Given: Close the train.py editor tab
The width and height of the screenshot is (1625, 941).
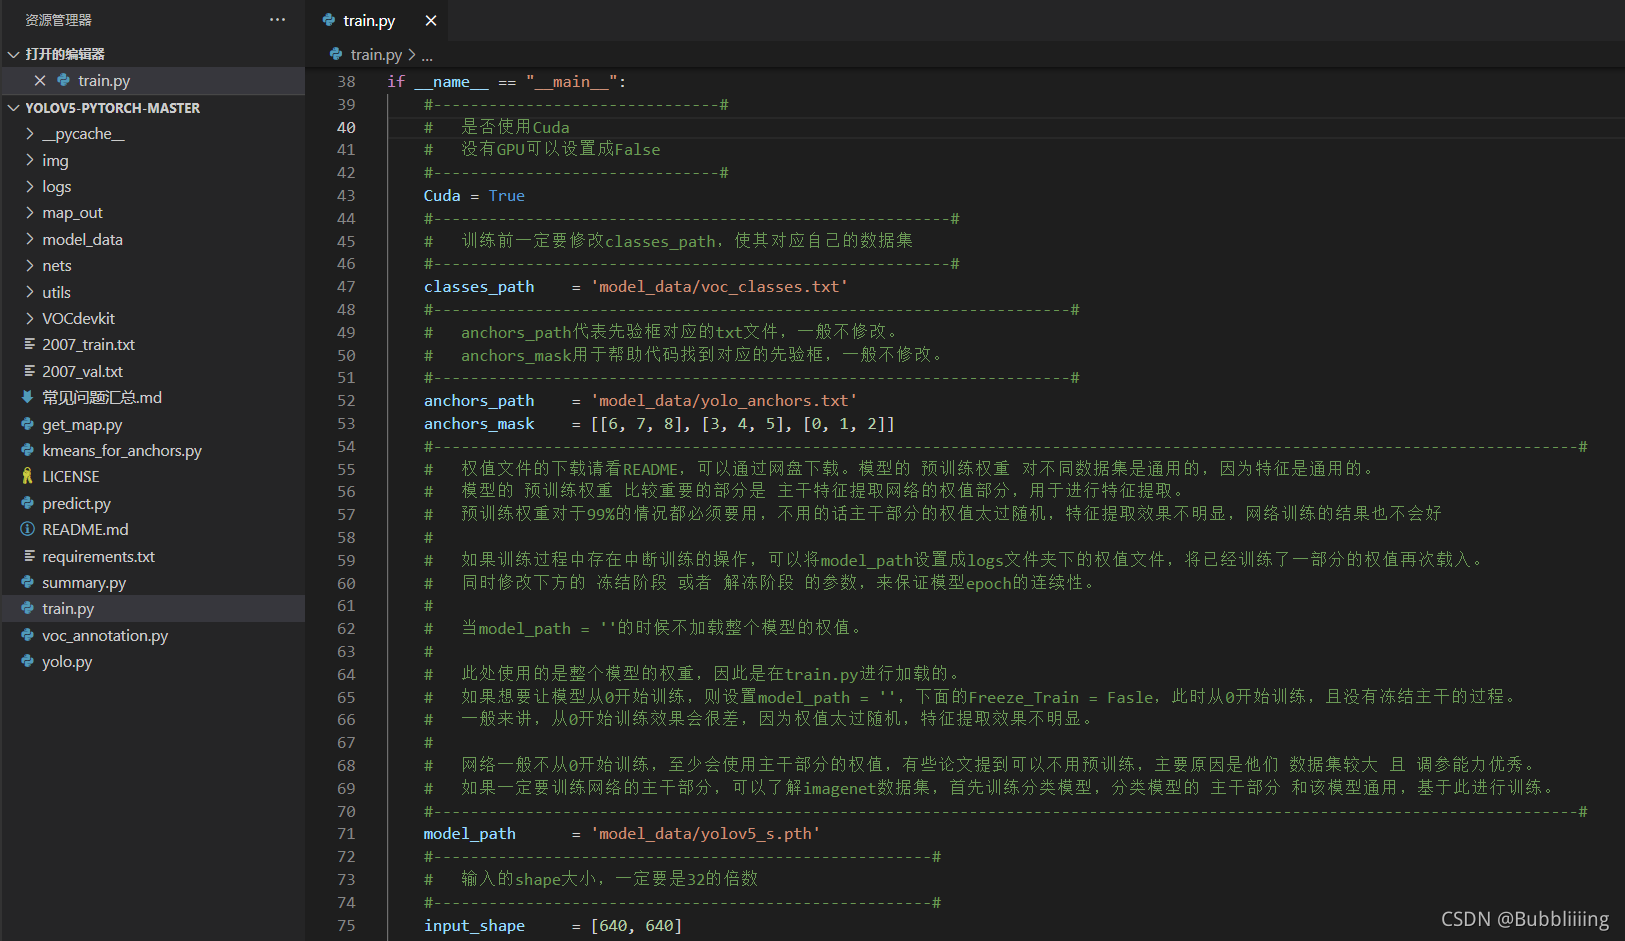Looking at the screenshot, I should pos(431,20).
